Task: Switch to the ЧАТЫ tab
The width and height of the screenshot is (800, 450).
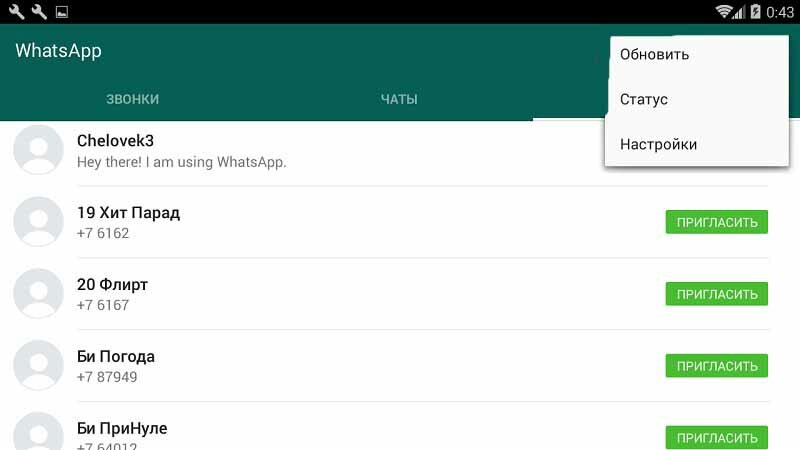Action: [x=399, y=99]
